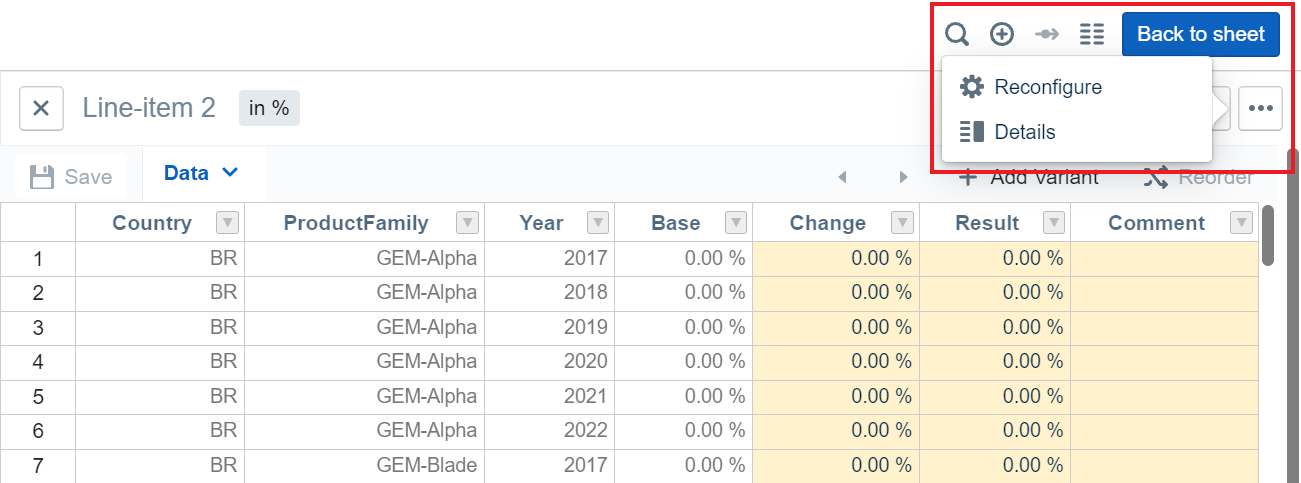Click Add Variant button
The height and width of the screenshot is (483, 1301).
click(1030, 177)
